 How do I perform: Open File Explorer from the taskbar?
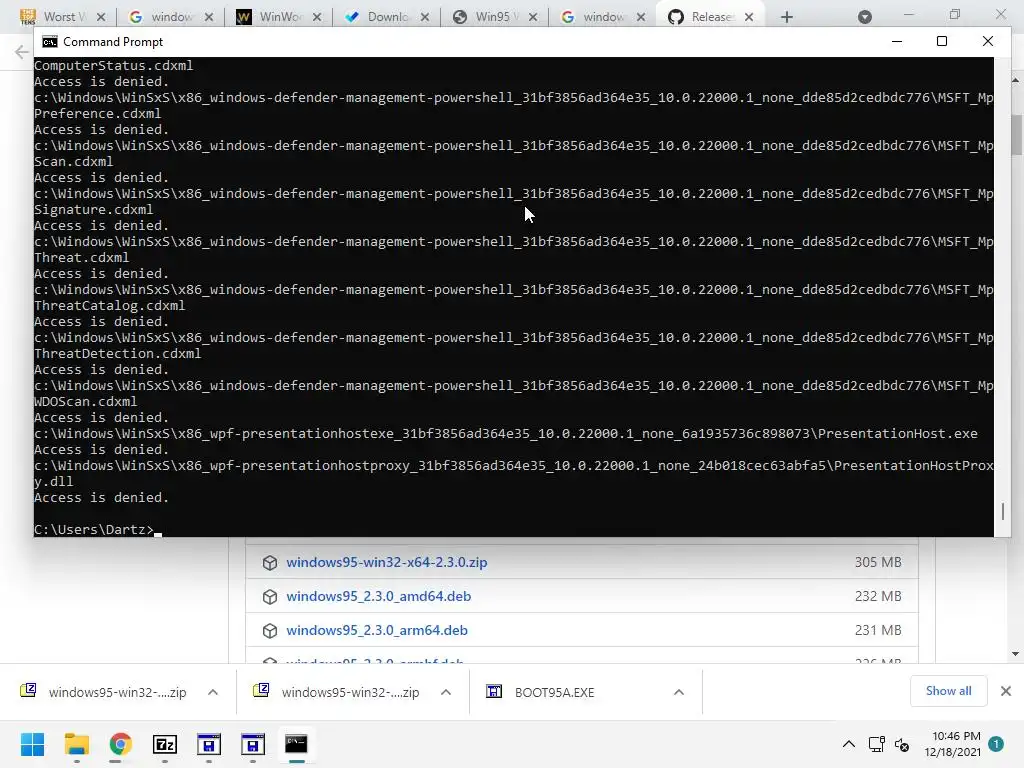coord(76,744)
